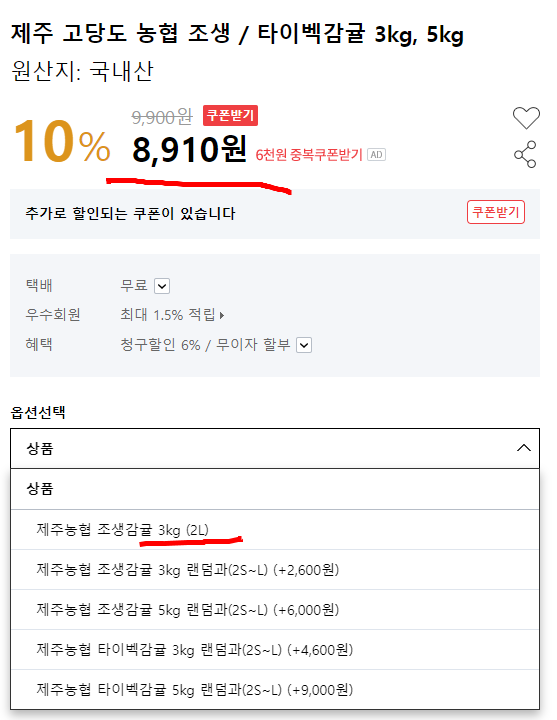Collapse the 상품 option dropdown chevron

tap(524, 448)
